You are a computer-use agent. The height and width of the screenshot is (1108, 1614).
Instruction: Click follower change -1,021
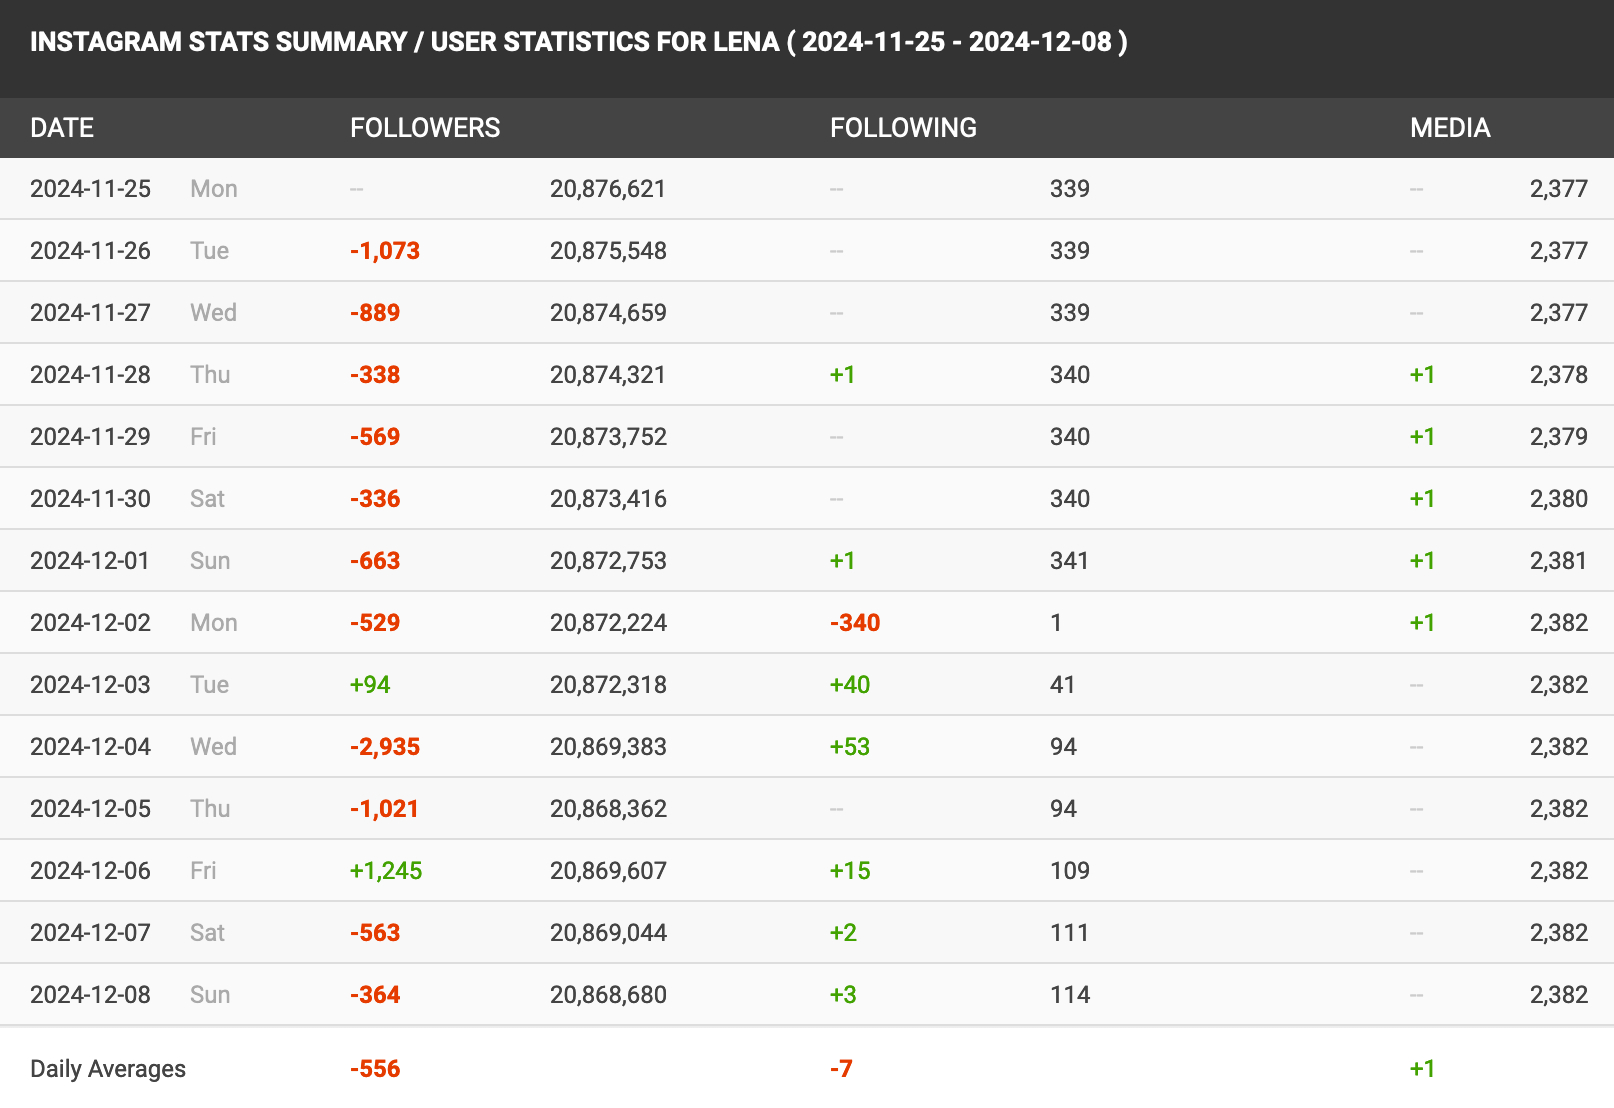click(x=385, y=809)
